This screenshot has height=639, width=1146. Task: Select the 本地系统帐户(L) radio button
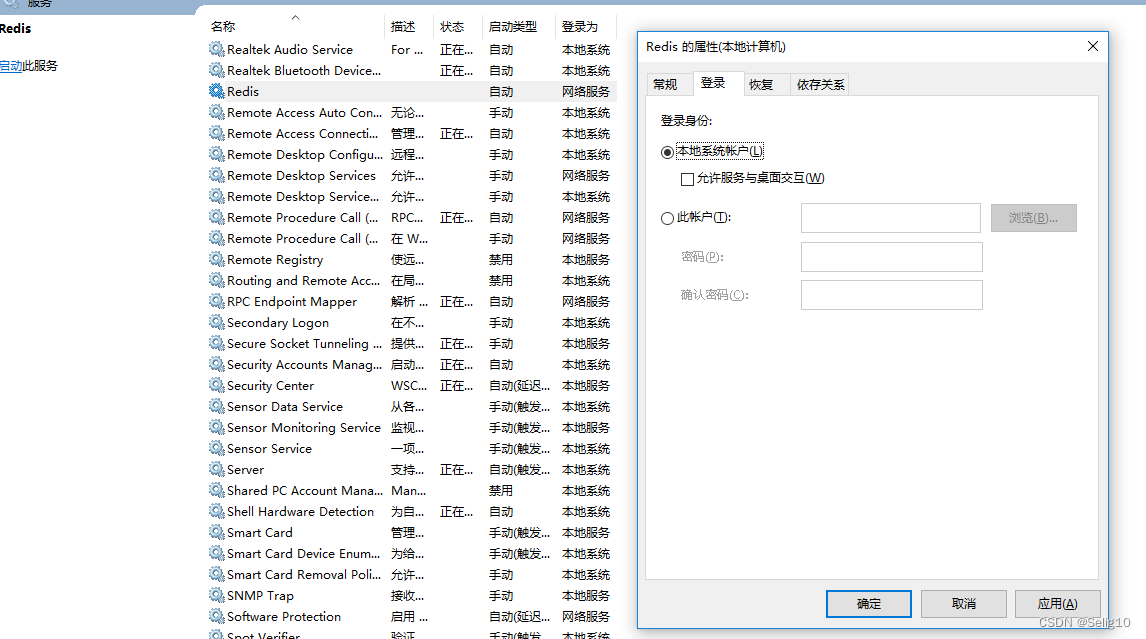coord(667,152)
